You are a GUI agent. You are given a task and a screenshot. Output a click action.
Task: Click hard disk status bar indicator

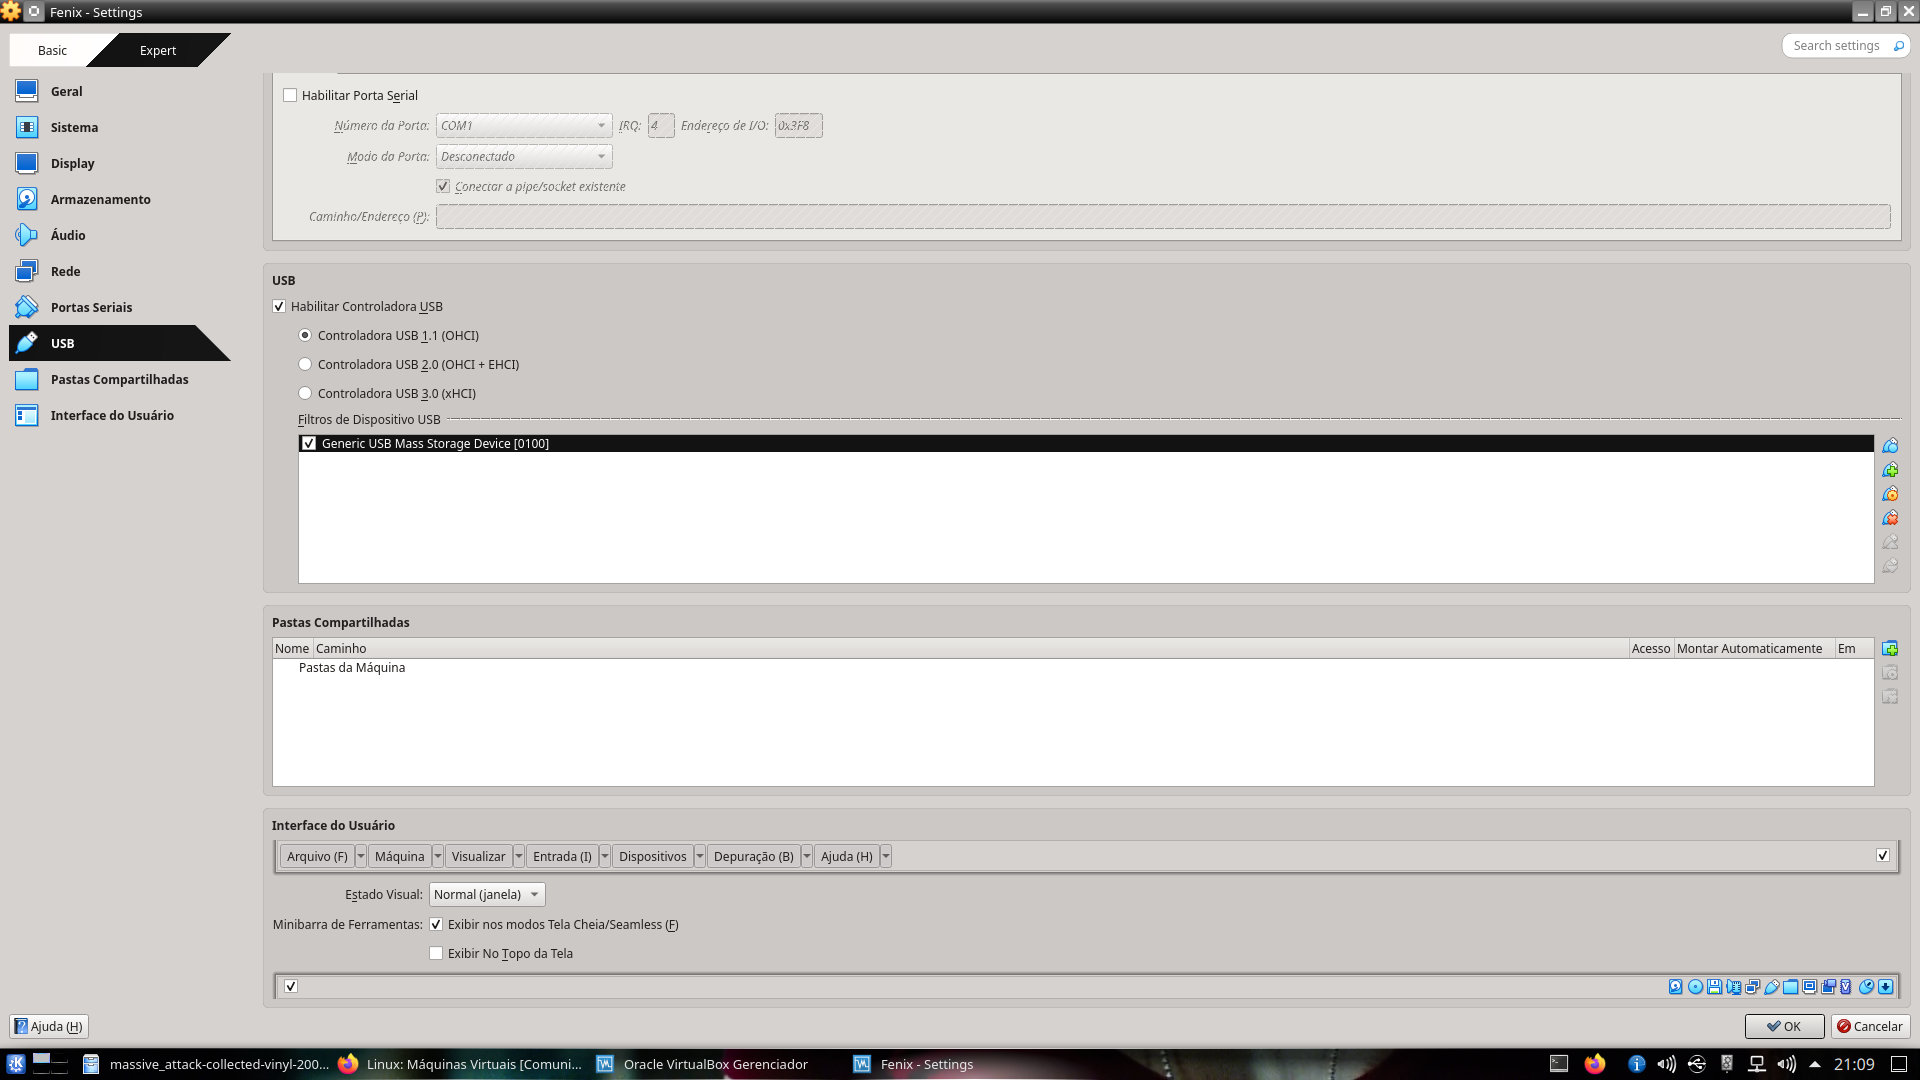[x=1676, y=987]
